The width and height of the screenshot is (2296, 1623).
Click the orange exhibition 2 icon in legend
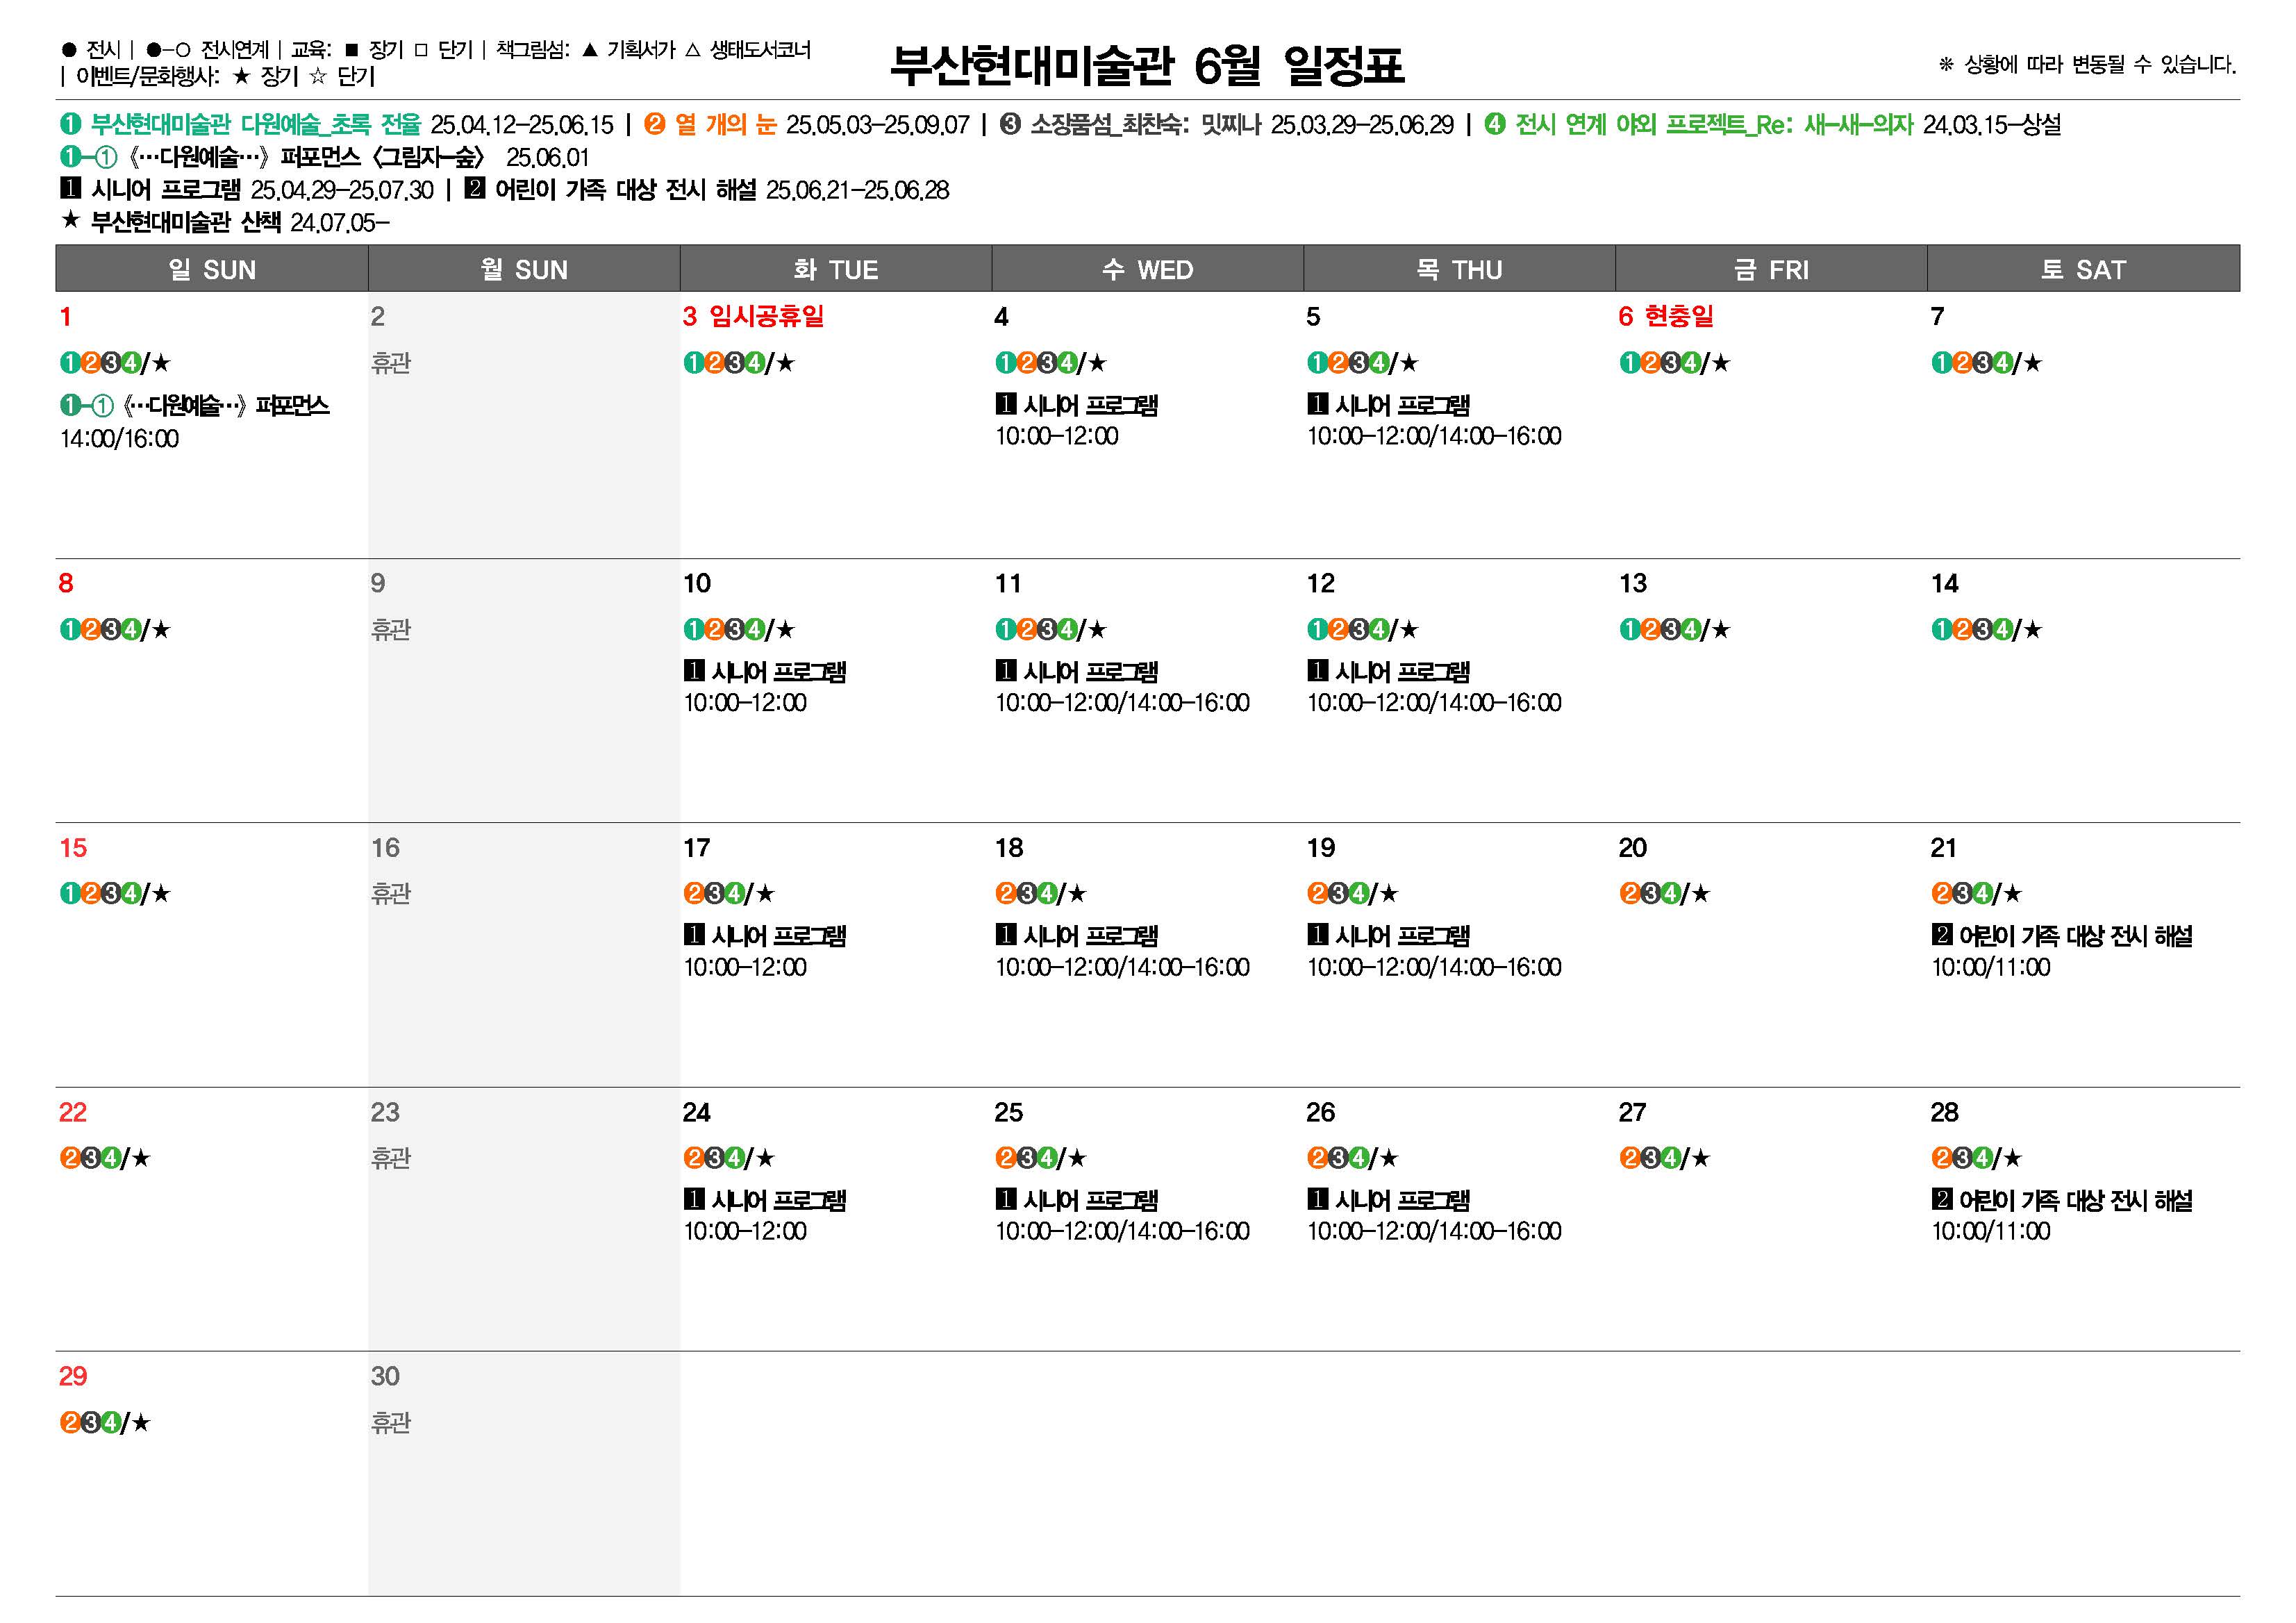coord(654,124)
